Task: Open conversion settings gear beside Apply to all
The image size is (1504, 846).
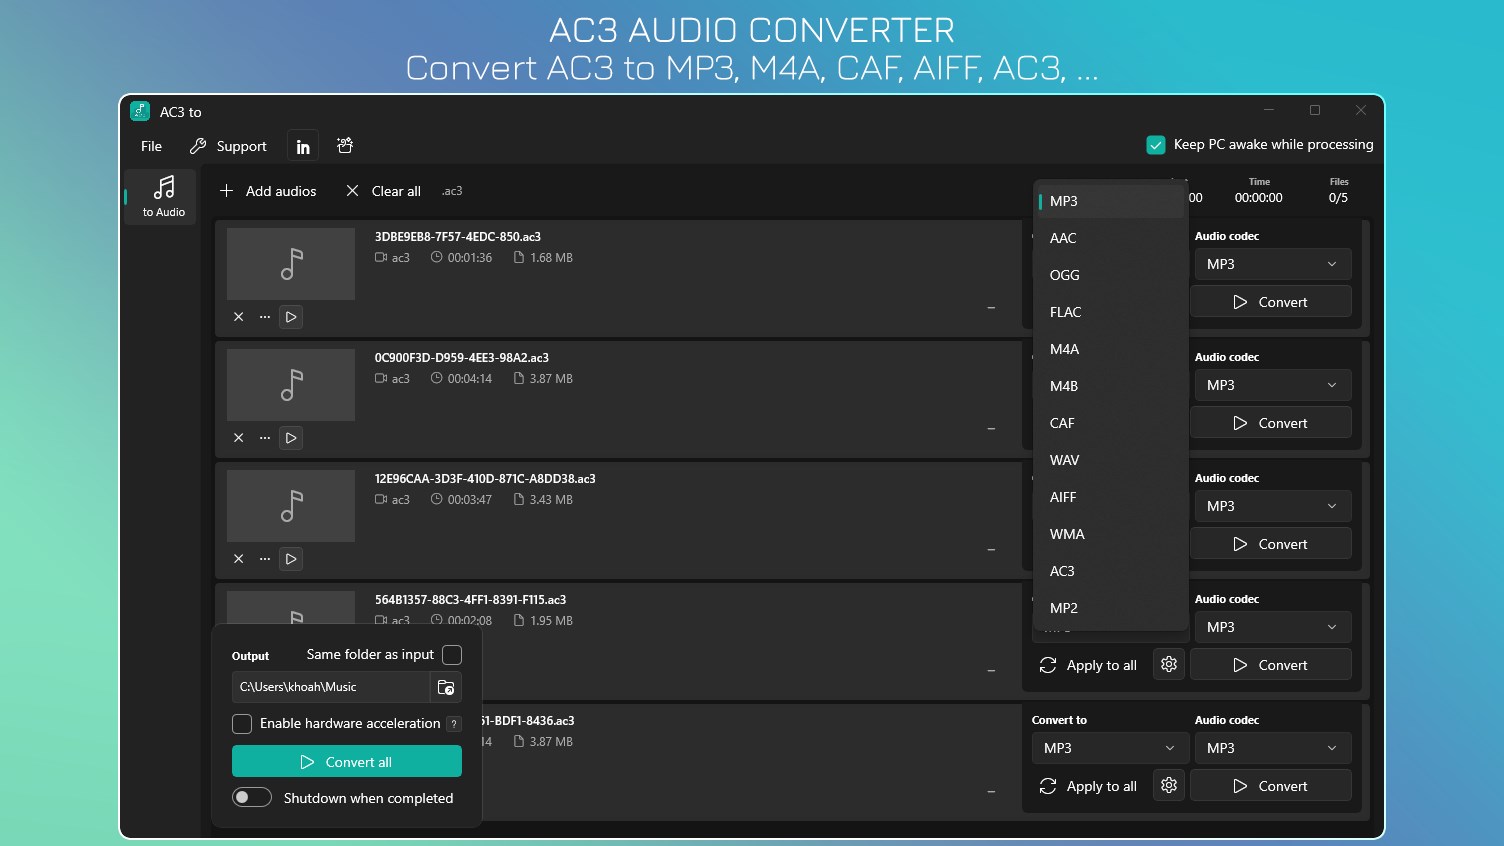Action: coord(1168,664)
